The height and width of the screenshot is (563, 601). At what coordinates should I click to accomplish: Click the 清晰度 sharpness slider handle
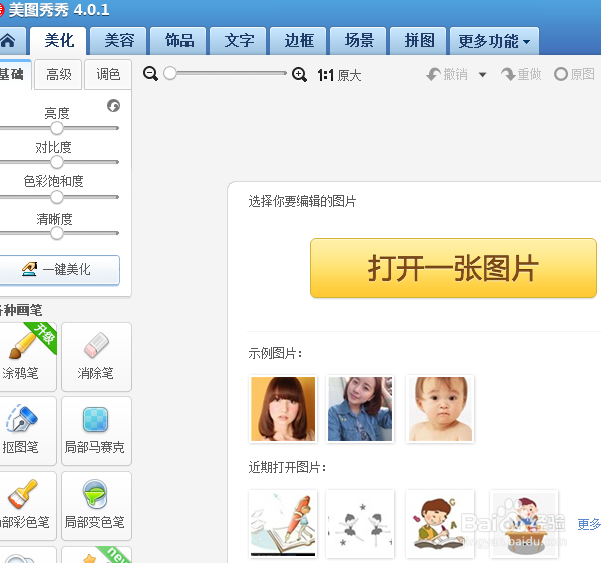(57, 233)
